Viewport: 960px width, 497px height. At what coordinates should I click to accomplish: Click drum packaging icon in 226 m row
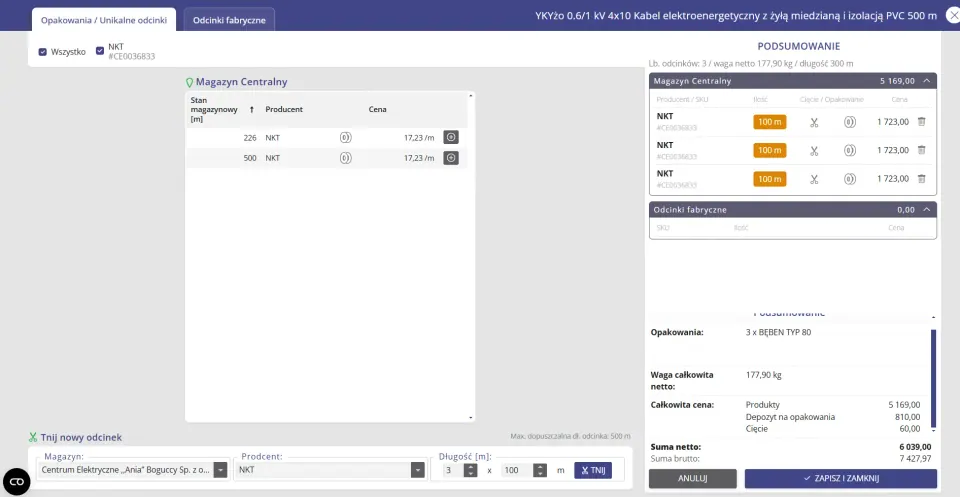pos(345,138)
